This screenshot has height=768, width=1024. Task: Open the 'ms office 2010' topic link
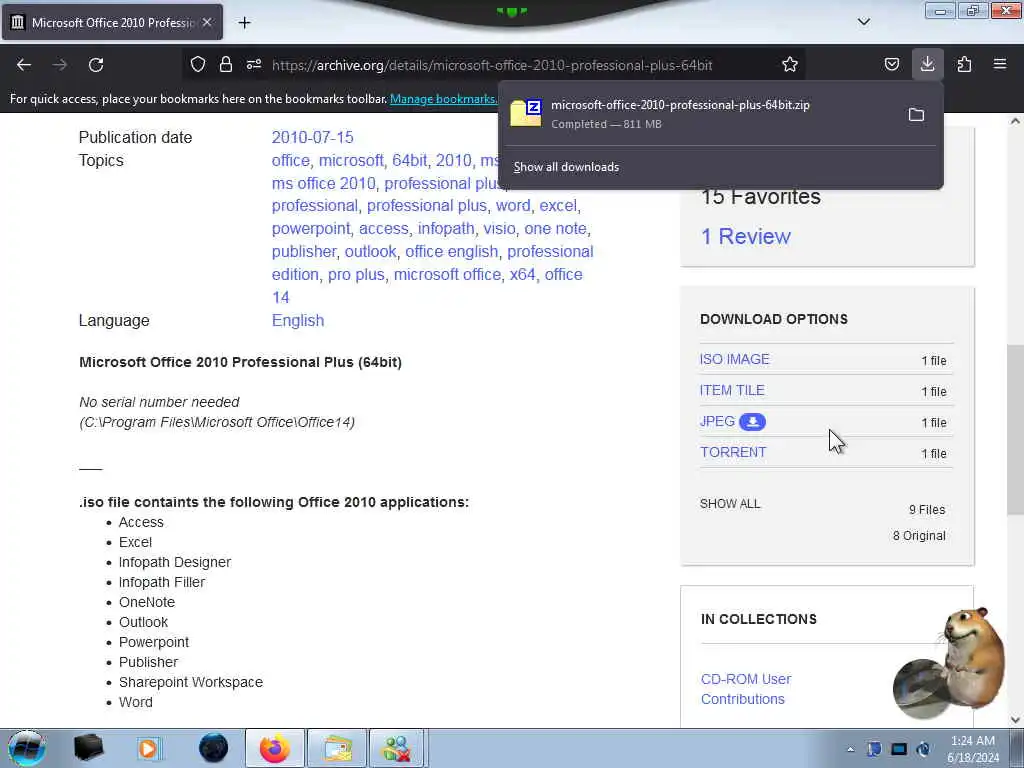click(323, 184)
